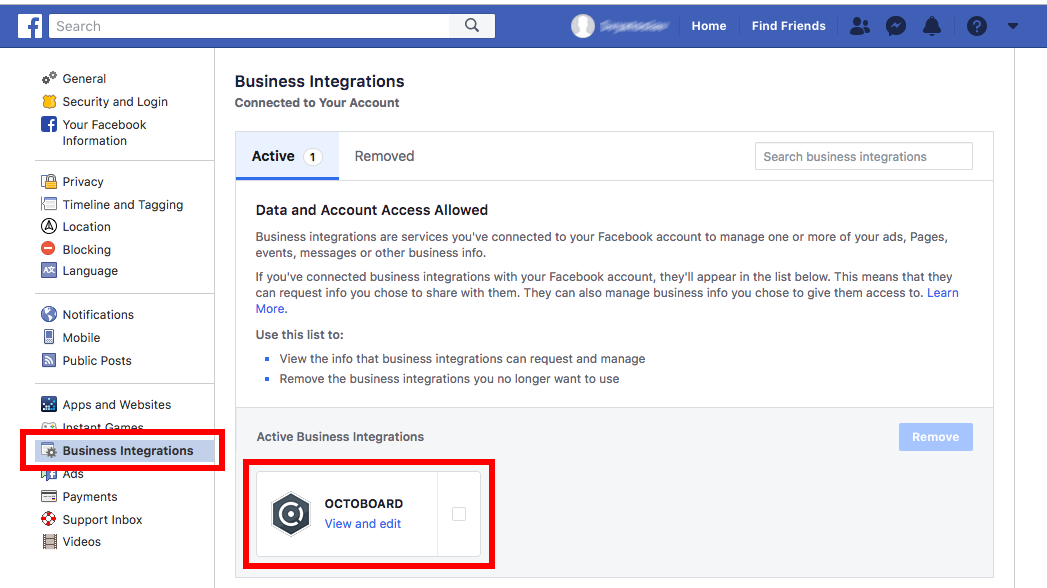Click the Facebook logo icon
Image resolution: width=1047 pixels, height=588 pixels.
point(30,26)
